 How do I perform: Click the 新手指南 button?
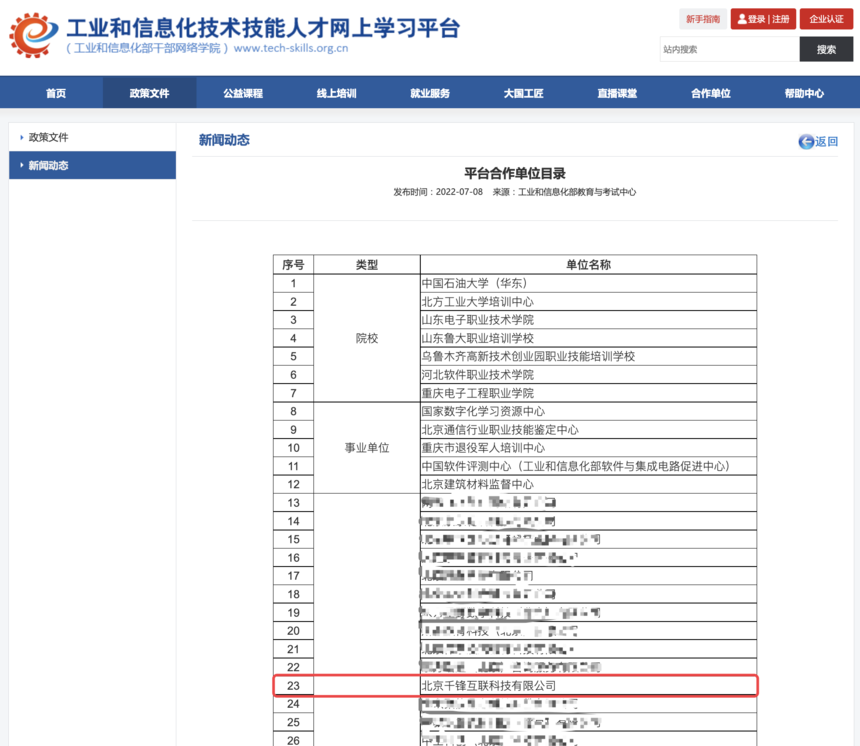point(703,19)
